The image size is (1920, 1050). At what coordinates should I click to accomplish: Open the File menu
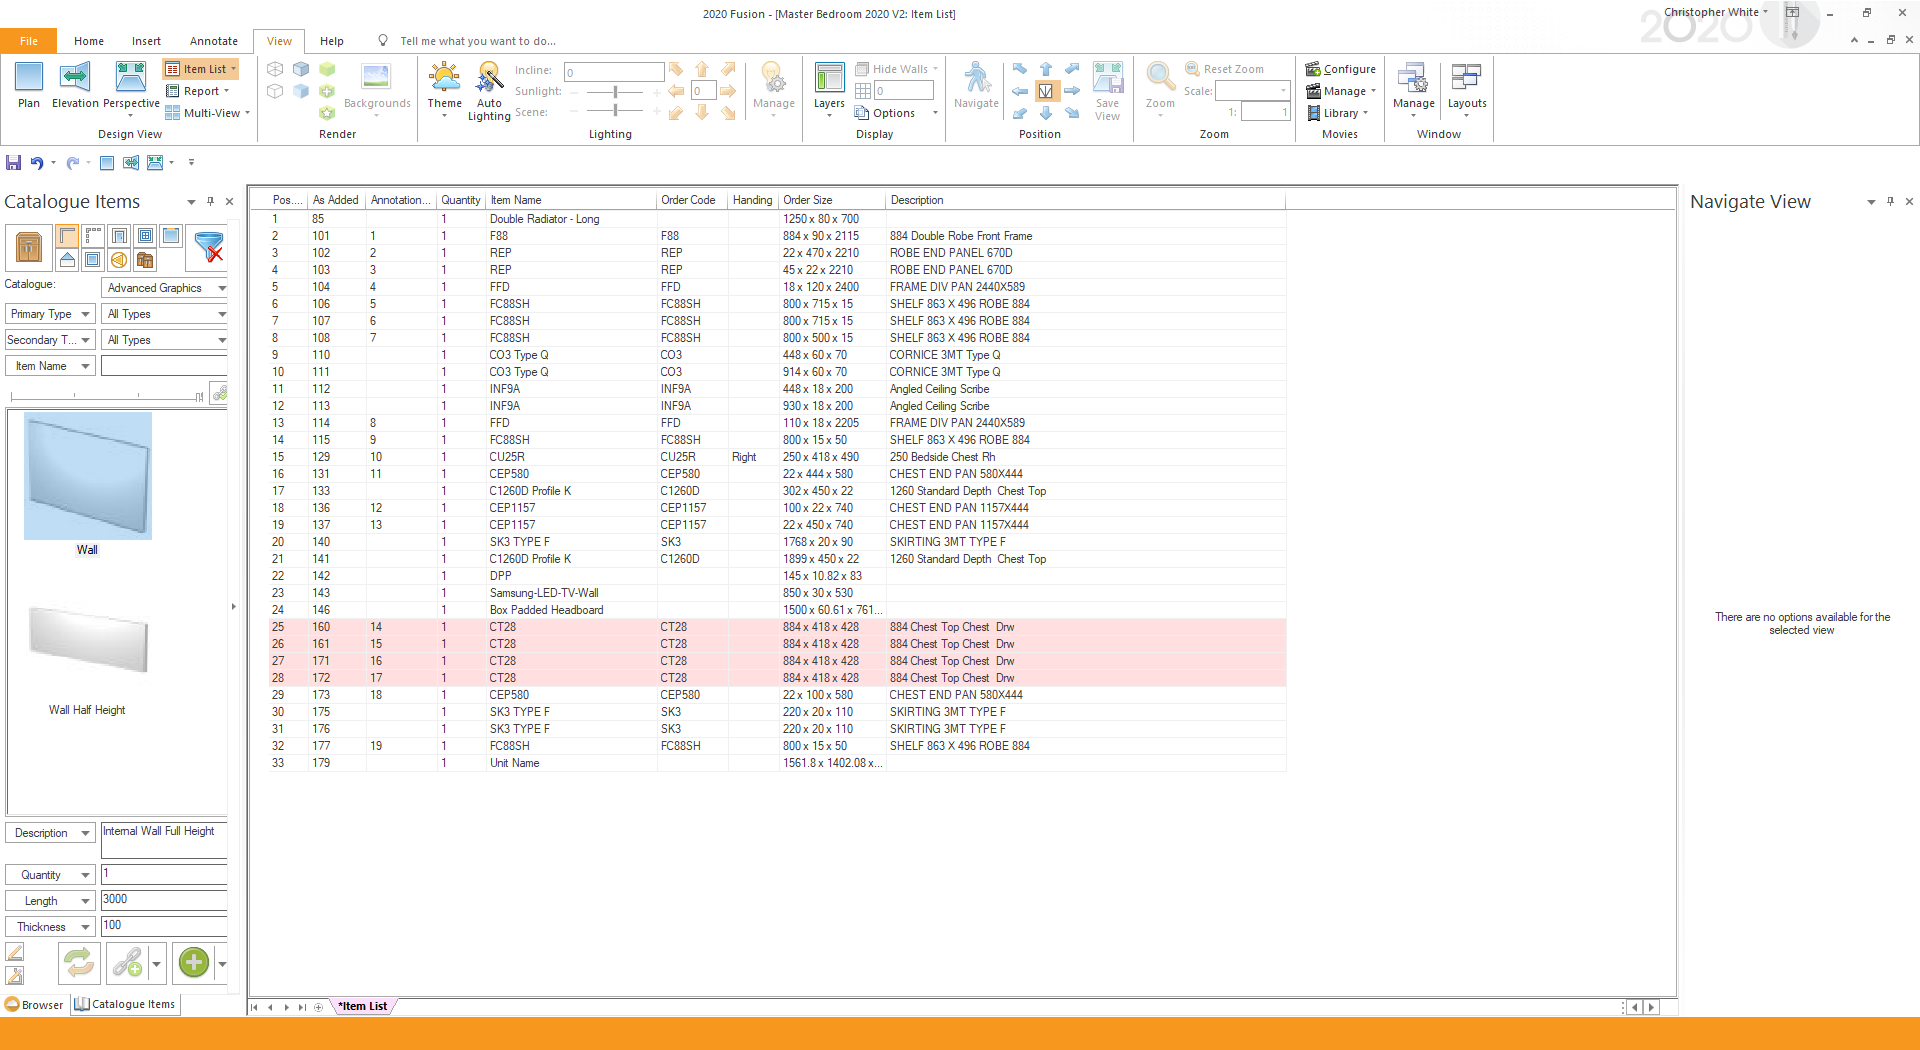(x=29, y=41)
